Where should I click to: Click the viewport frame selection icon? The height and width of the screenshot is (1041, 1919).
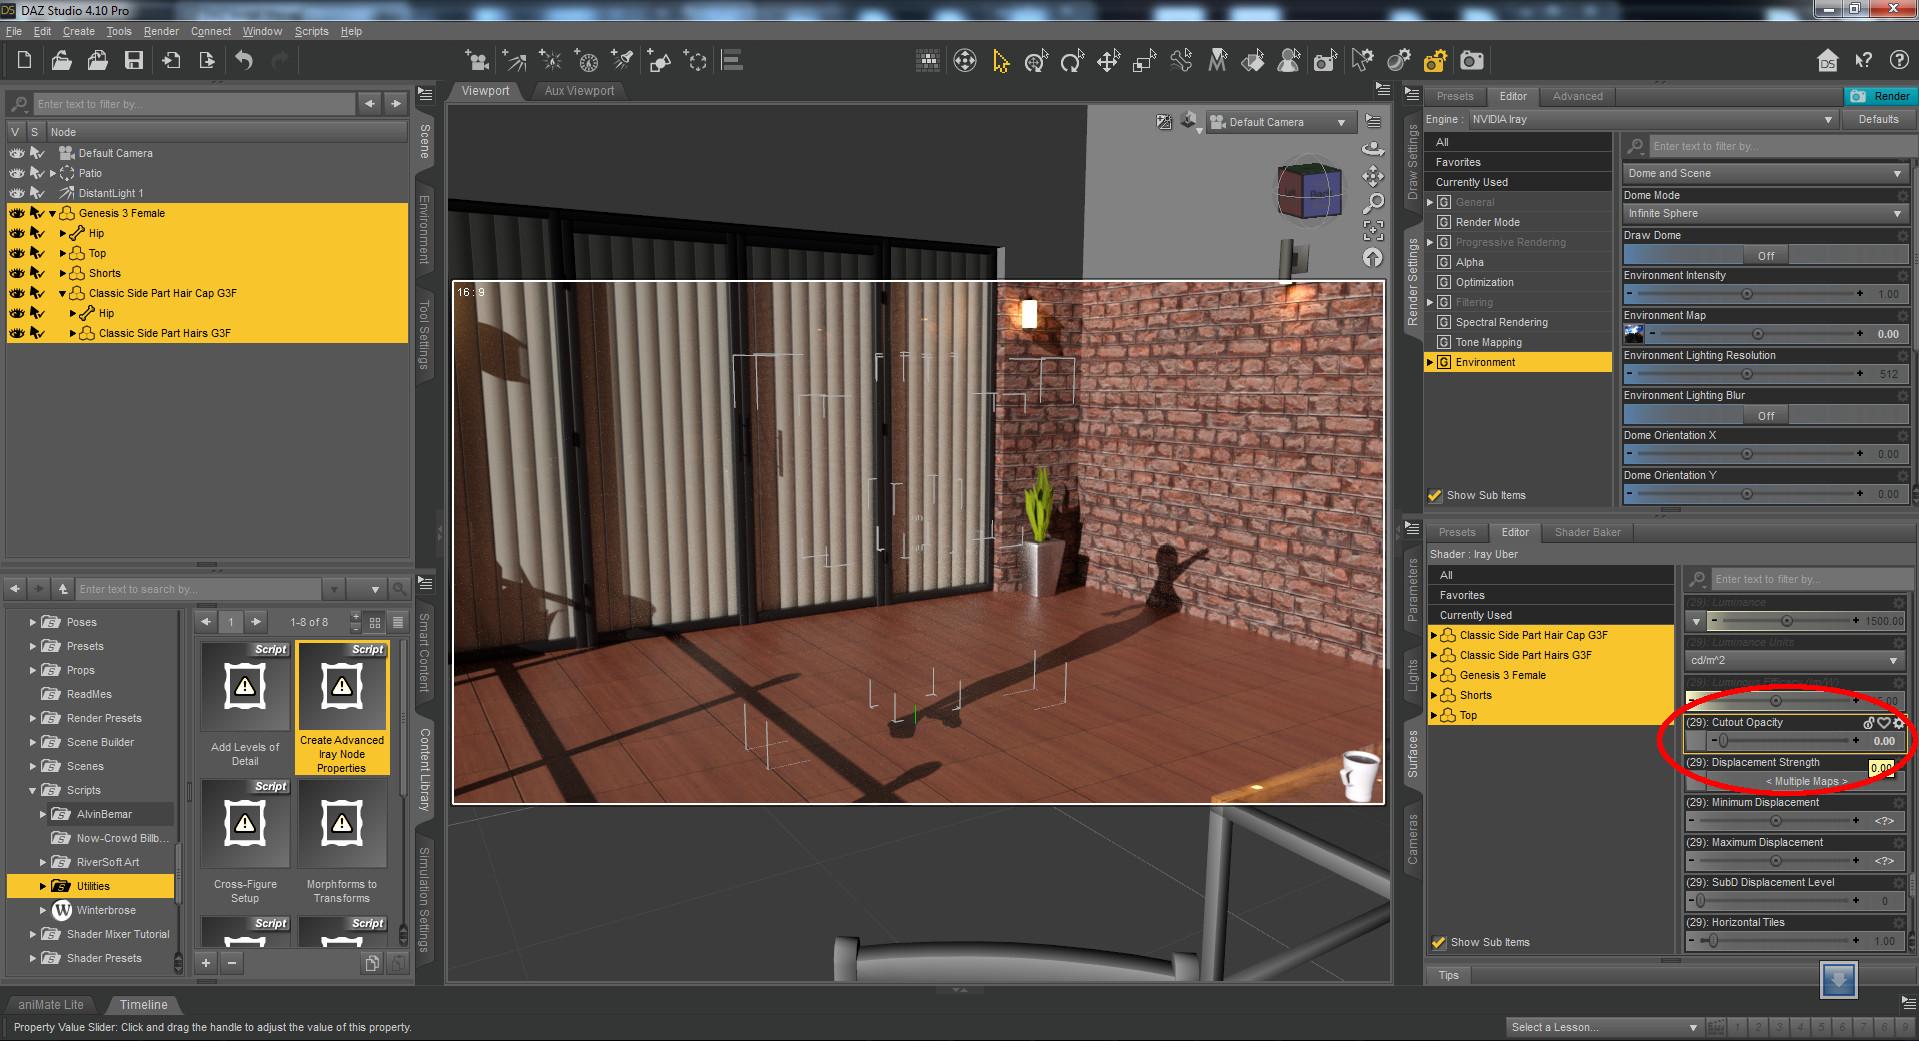pos(1373,231)
